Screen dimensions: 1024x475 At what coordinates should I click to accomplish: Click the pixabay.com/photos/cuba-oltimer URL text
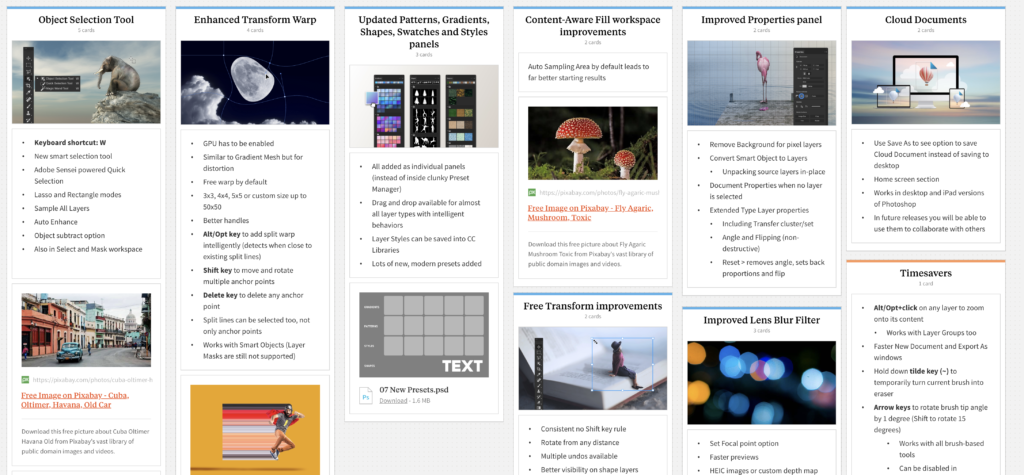(92, 380)
